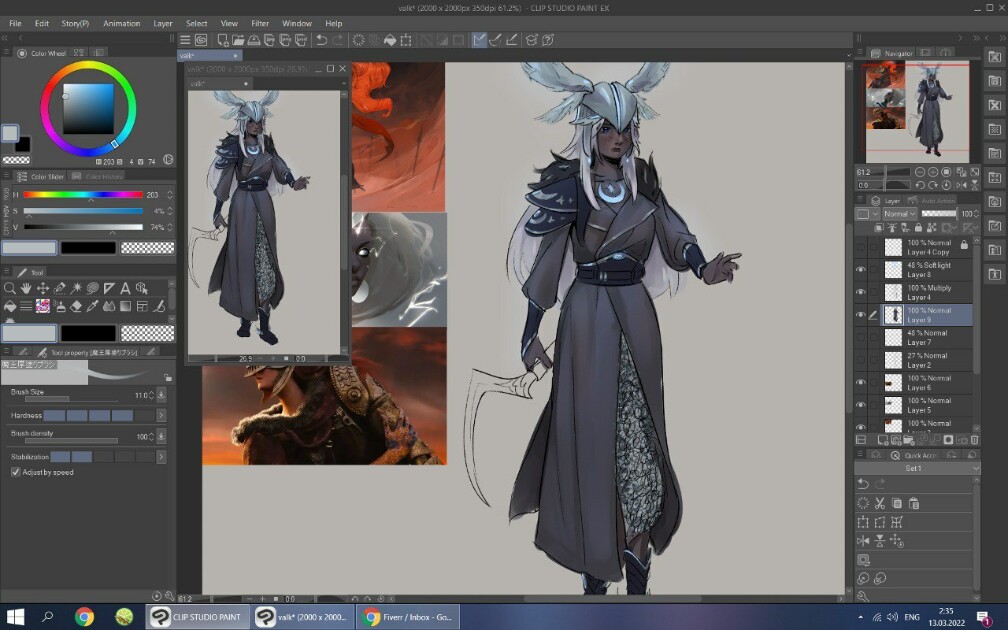
Task: Open Clip Studio launcher icon in command bar
Action: (201, 40)
